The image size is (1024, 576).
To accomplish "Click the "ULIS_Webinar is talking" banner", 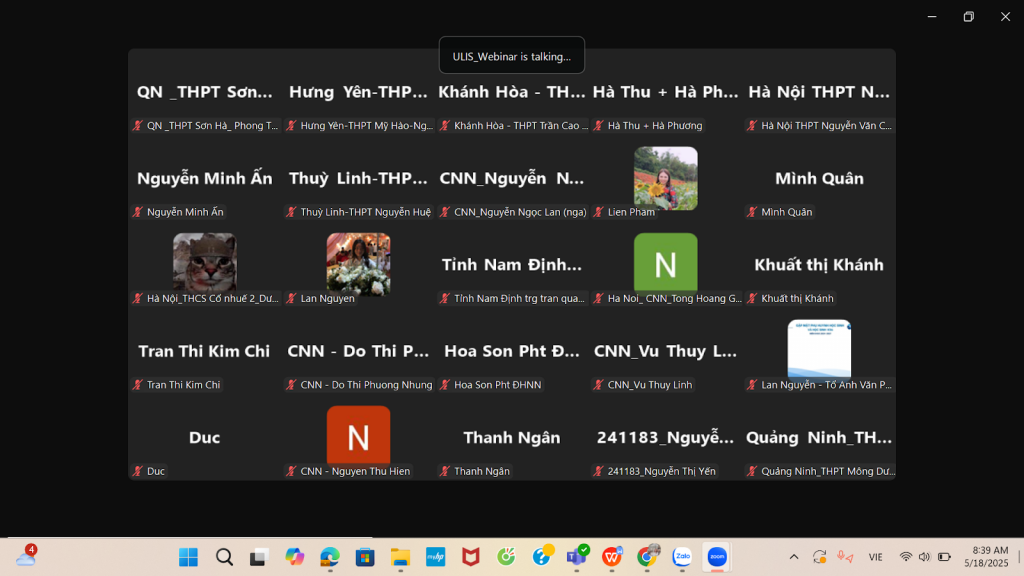I will point(511,56).
